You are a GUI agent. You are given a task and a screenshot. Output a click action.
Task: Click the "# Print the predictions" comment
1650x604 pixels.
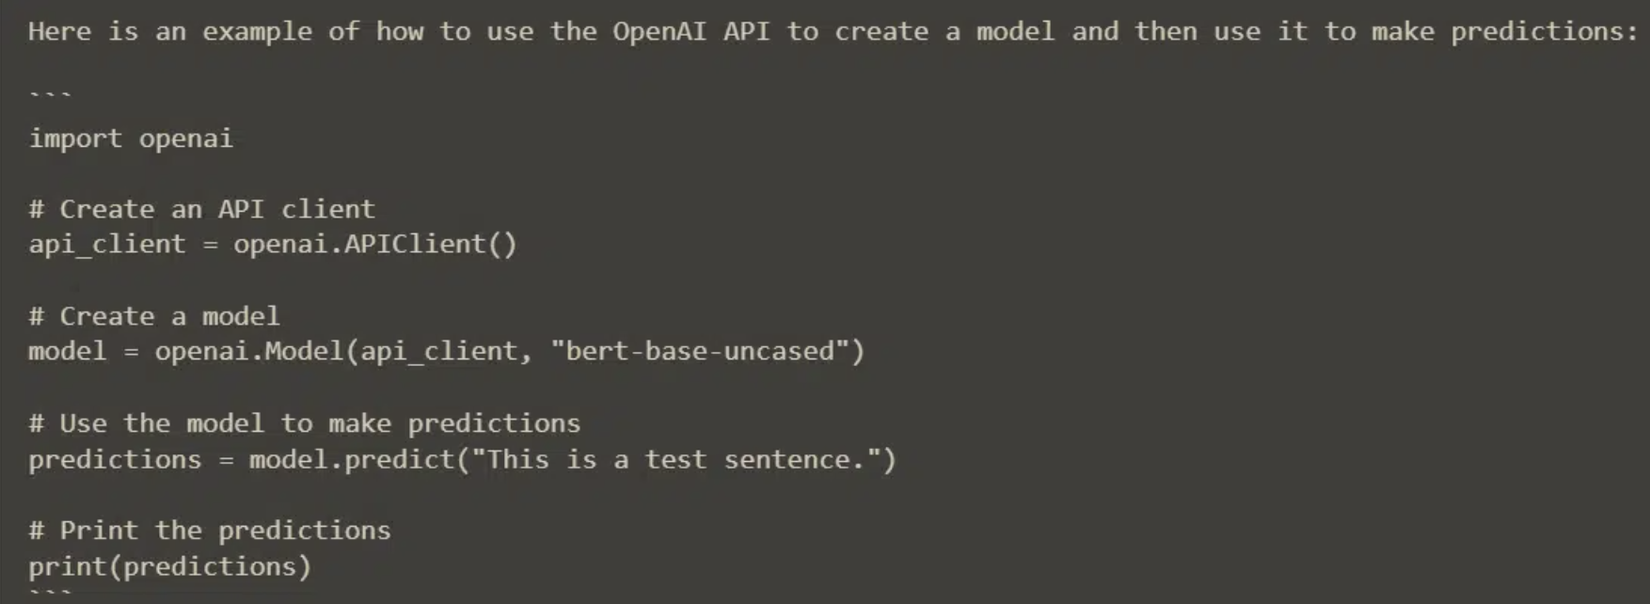coord(209,530)
